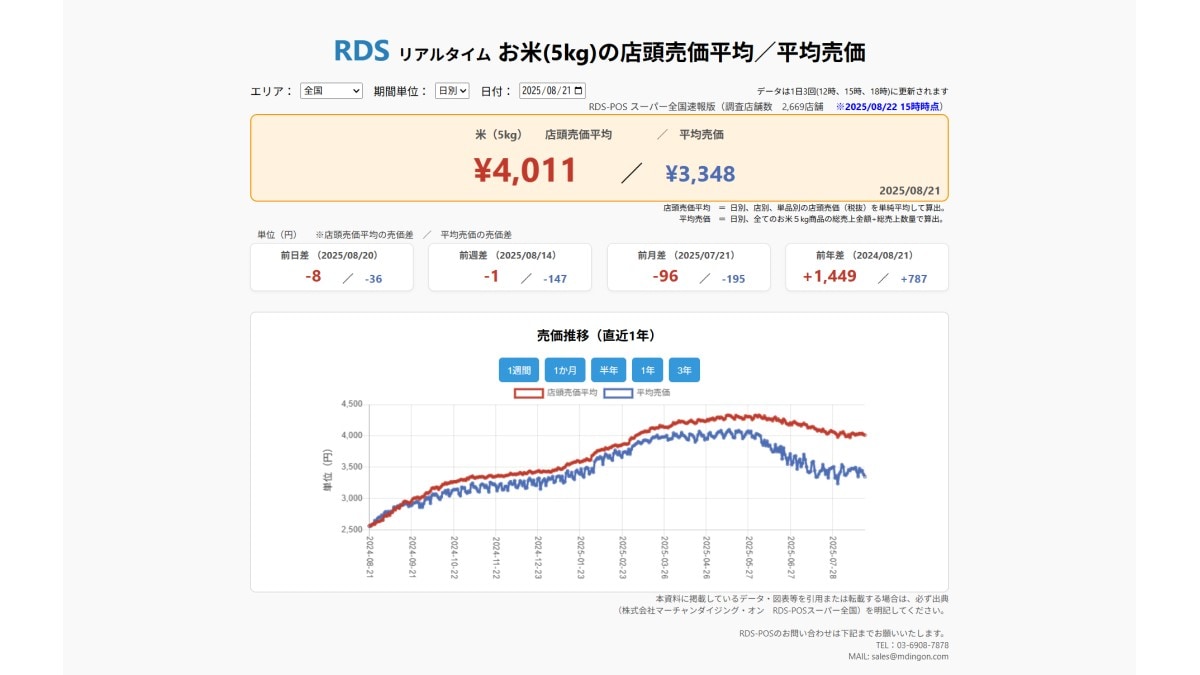This screenshot has height=675, width=1200.
Task: Click the +787 yearly average price difference
Action: (x=914, y=279)
